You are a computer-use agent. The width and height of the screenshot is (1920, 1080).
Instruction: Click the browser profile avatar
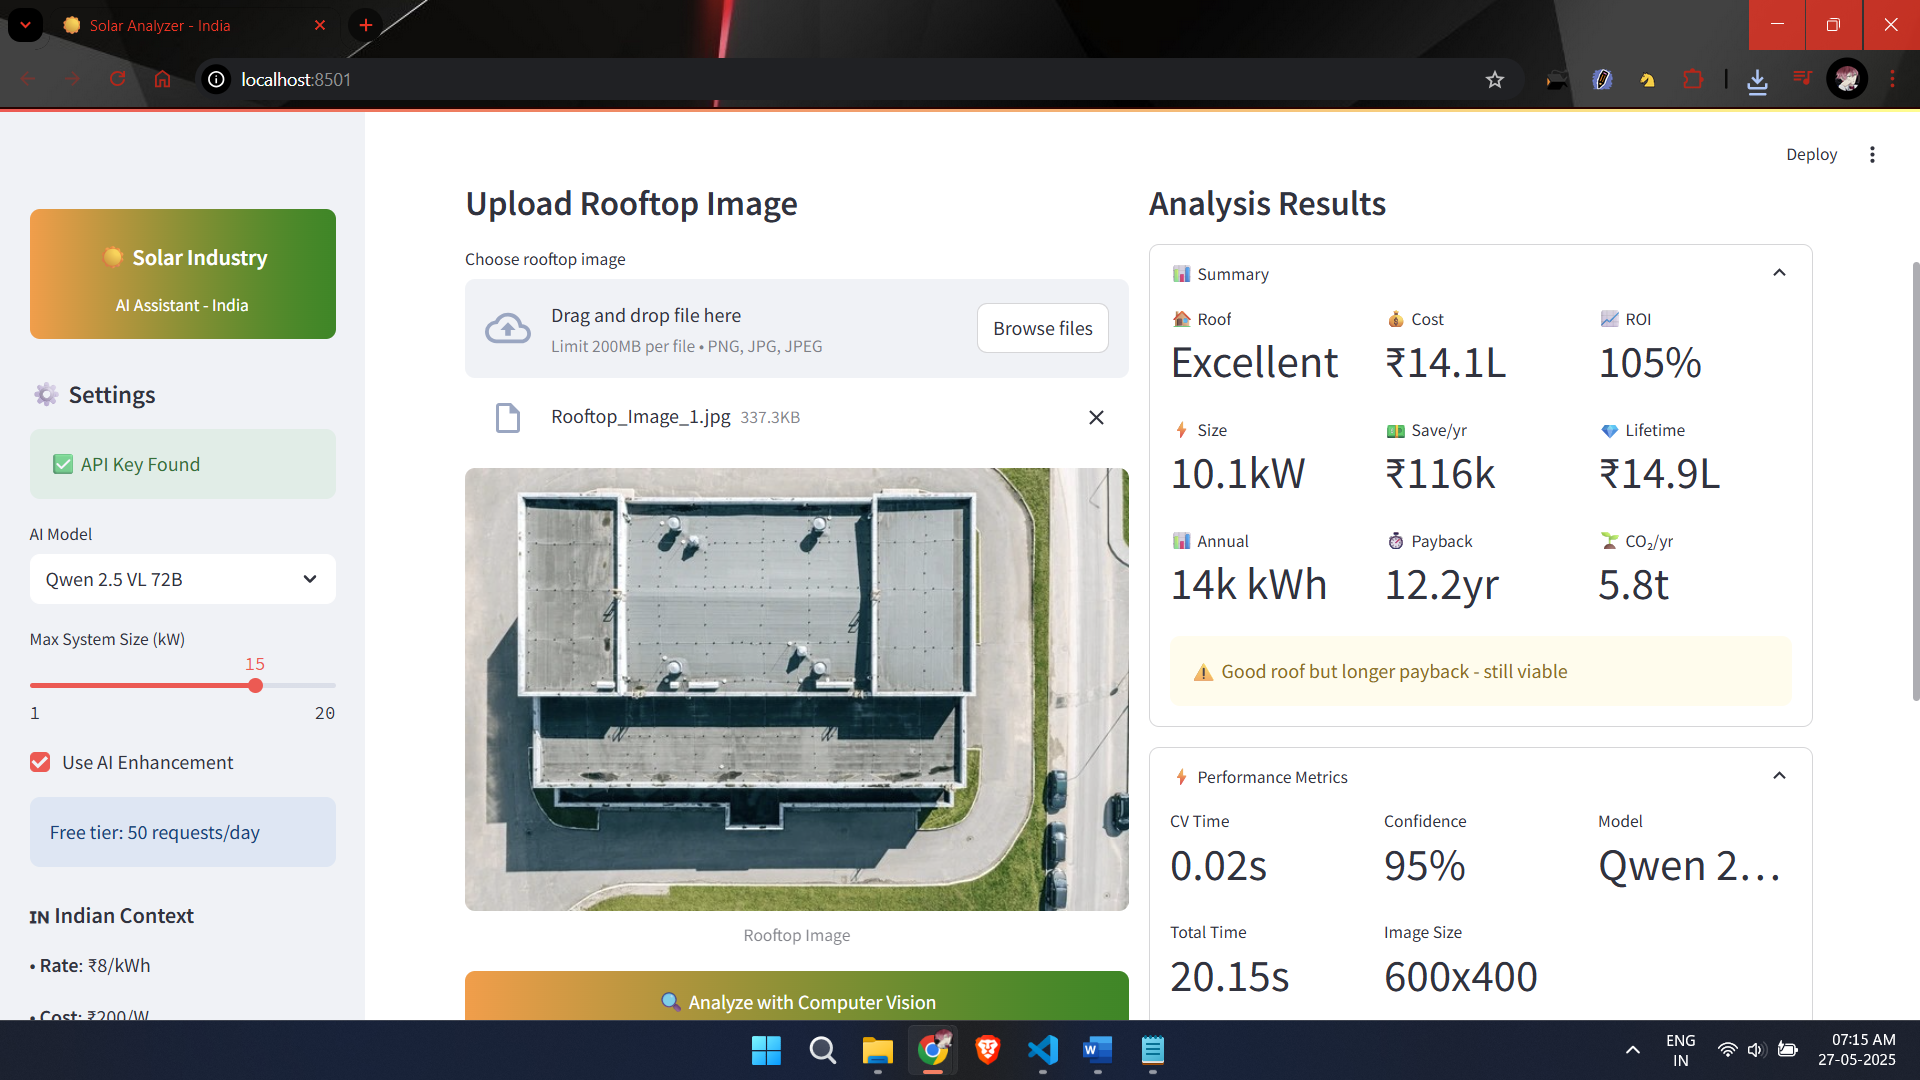pyautogui.click(x=1848, y=79)
